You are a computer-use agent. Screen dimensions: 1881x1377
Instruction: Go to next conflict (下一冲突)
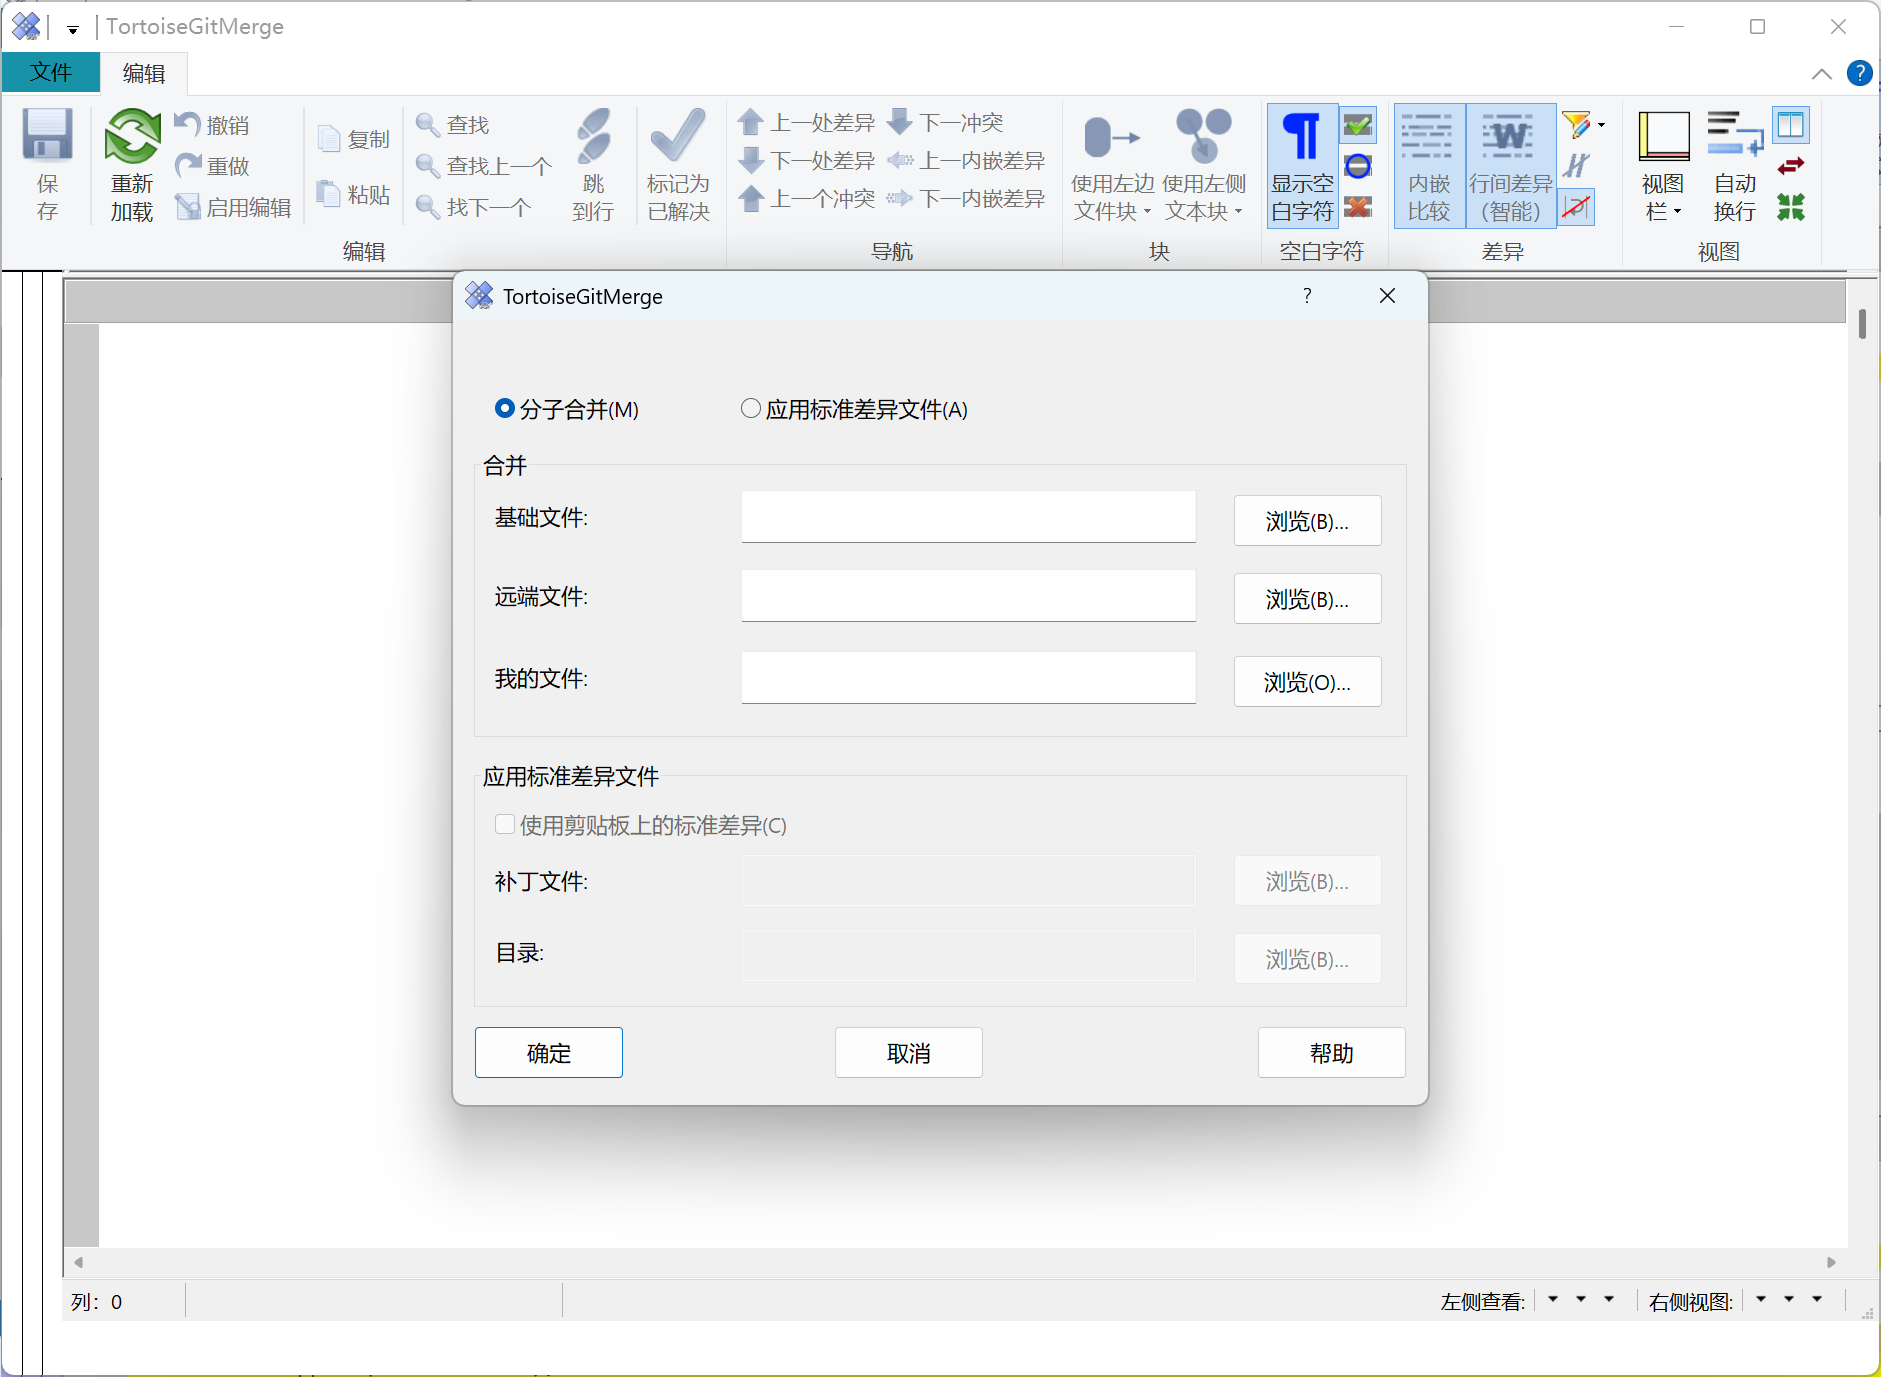coord(945,123)
